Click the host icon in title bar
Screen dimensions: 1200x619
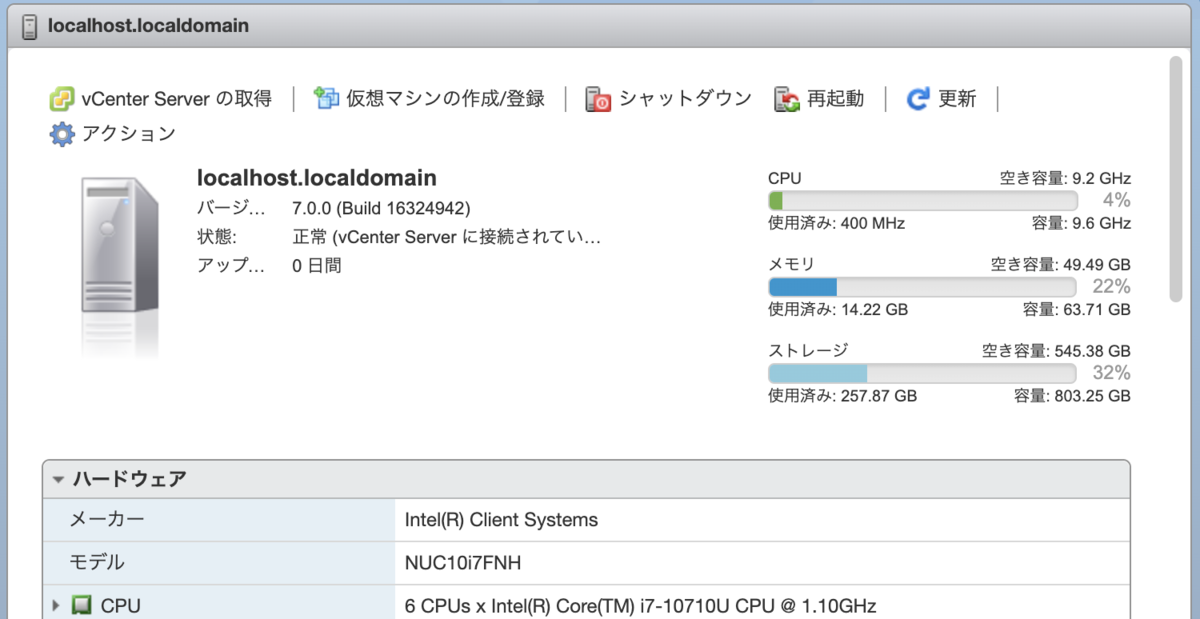pos(29,25)
